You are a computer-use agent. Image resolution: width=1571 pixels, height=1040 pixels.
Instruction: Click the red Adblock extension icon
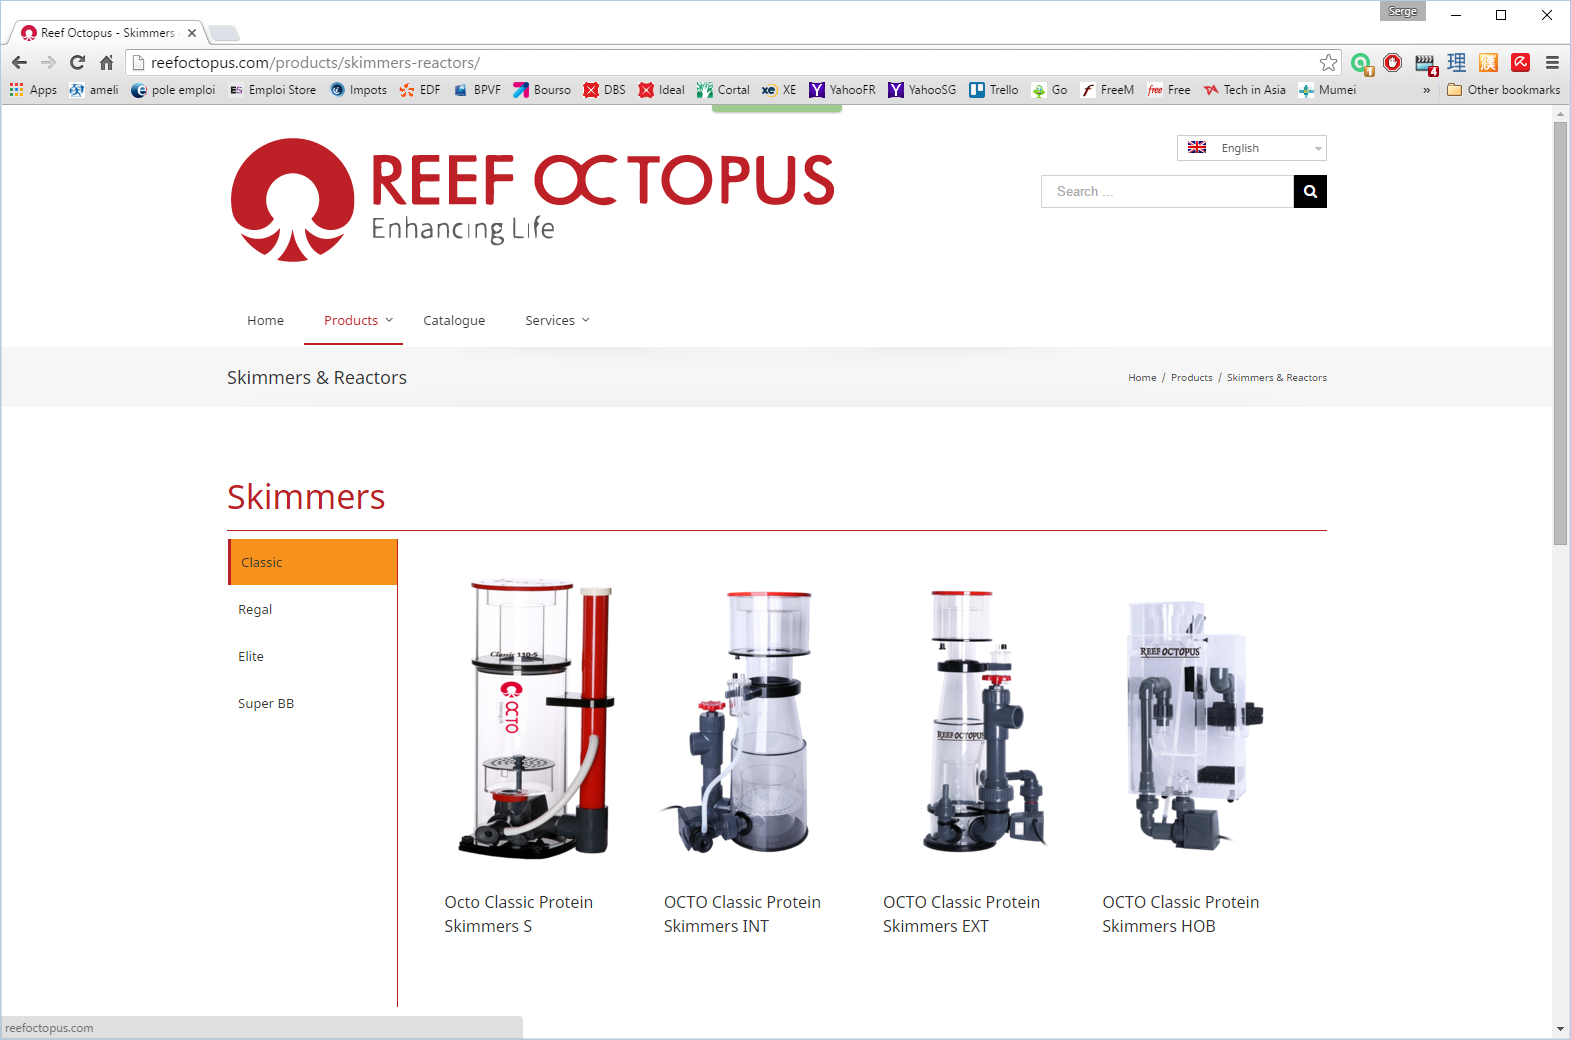(x=1392, y=62)
